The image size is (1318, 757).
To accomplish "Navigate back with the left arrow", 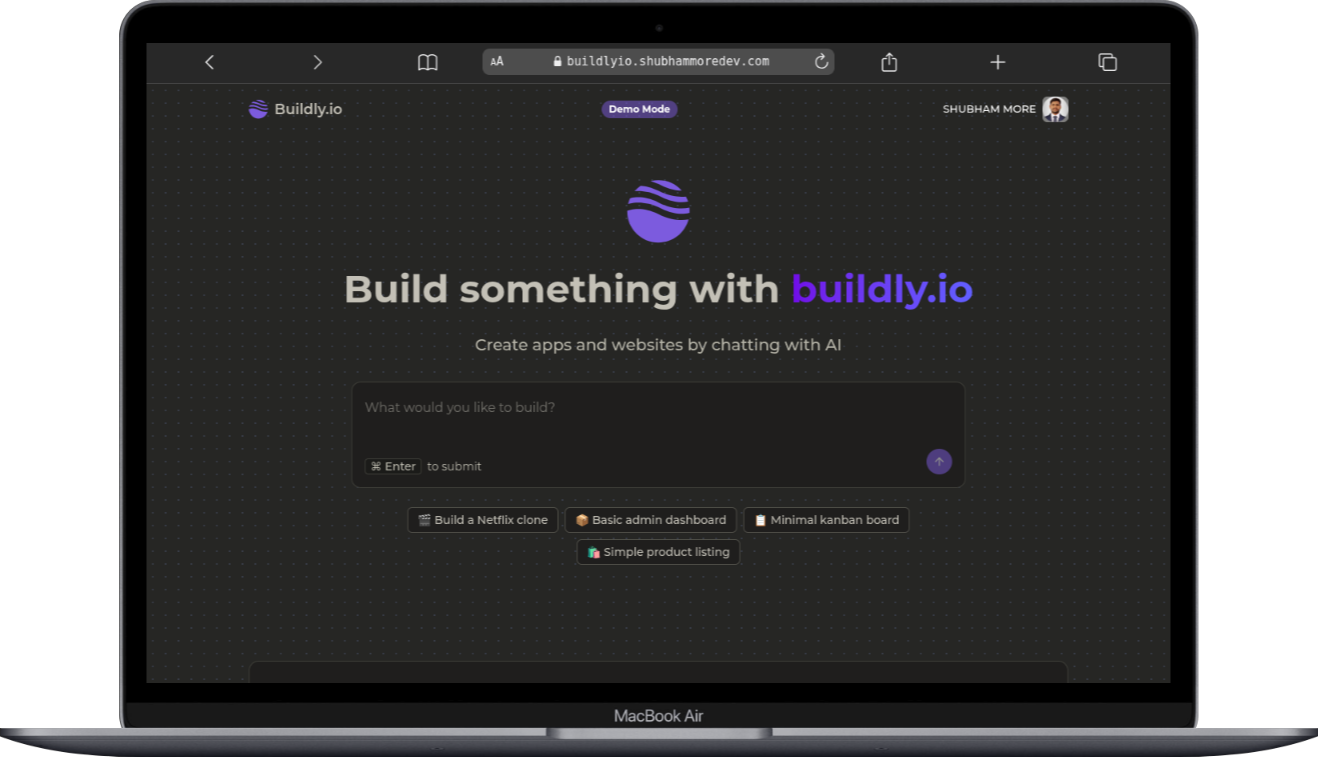I will [209, 61].
